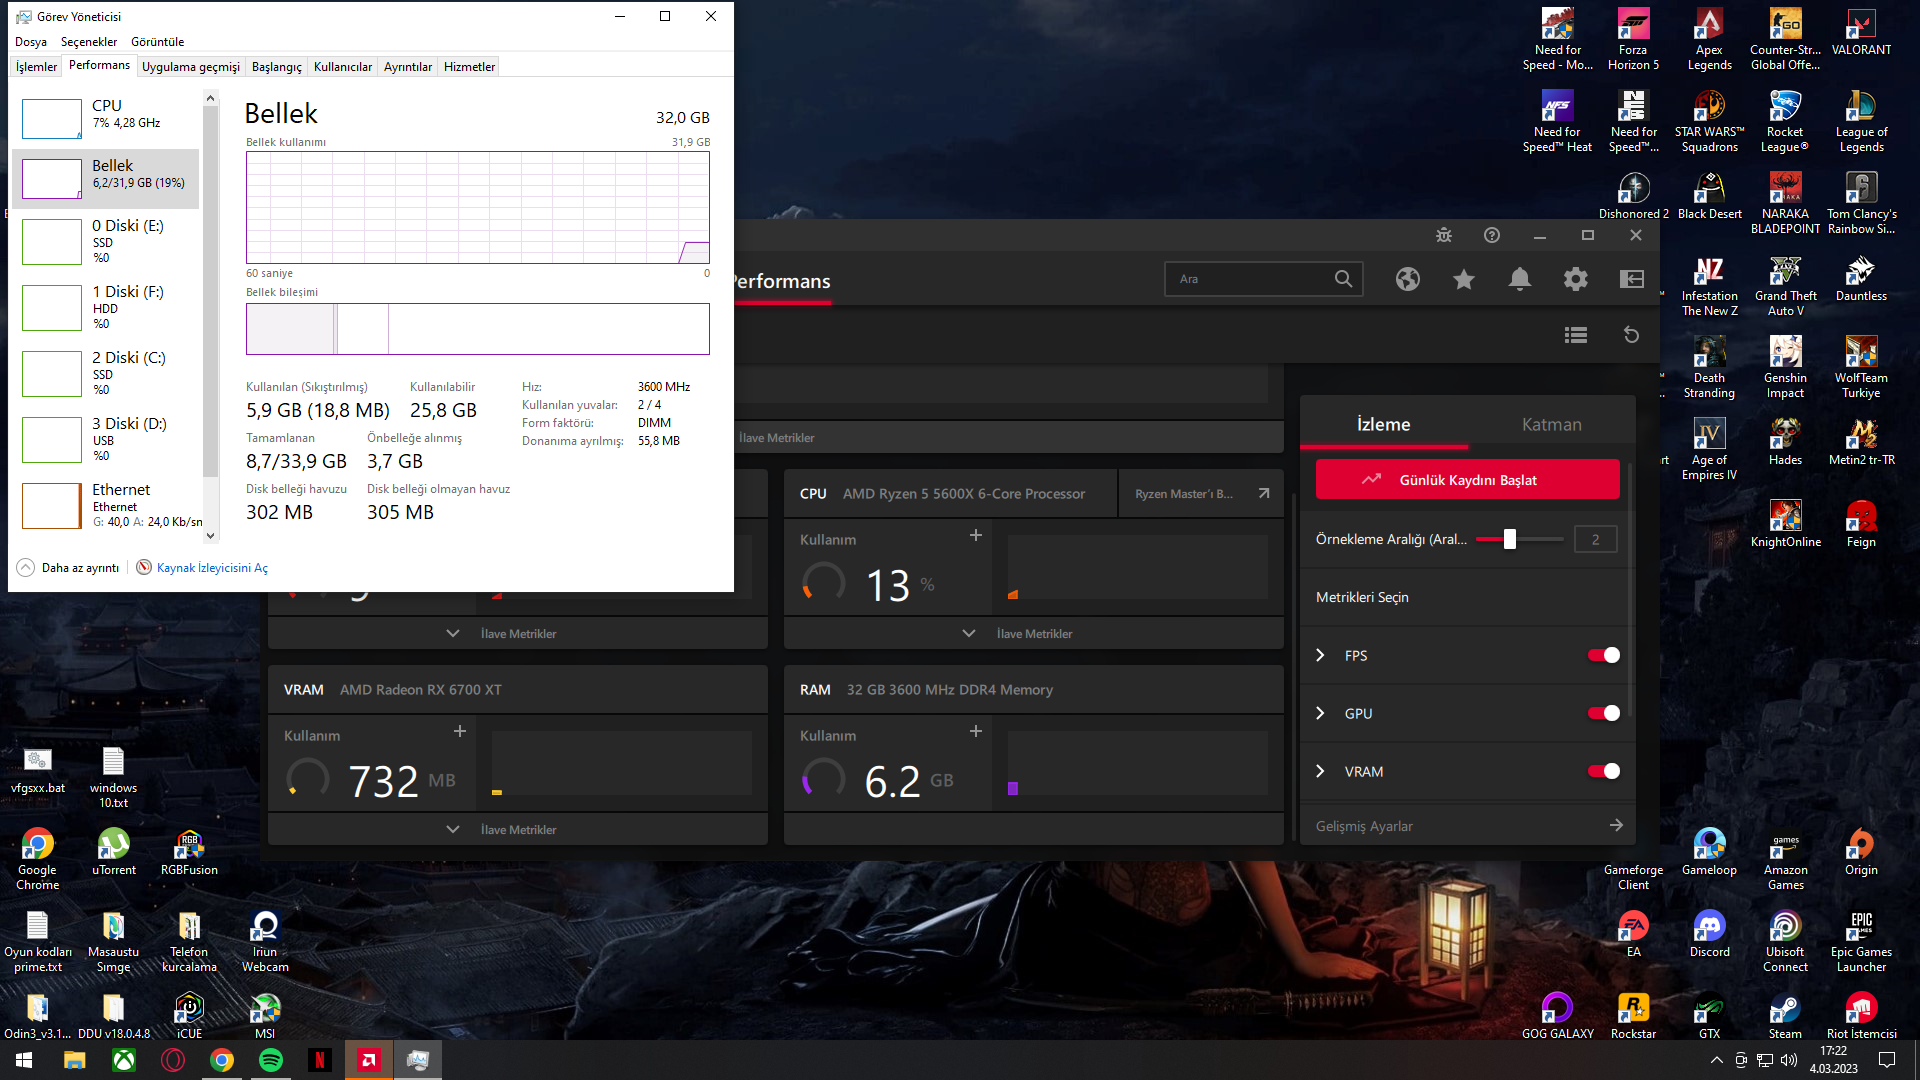This screenshot has height=1080, width=1920.
Task: Toggle the AMD sidebar panel icon
Action: tap(1631, 279)
